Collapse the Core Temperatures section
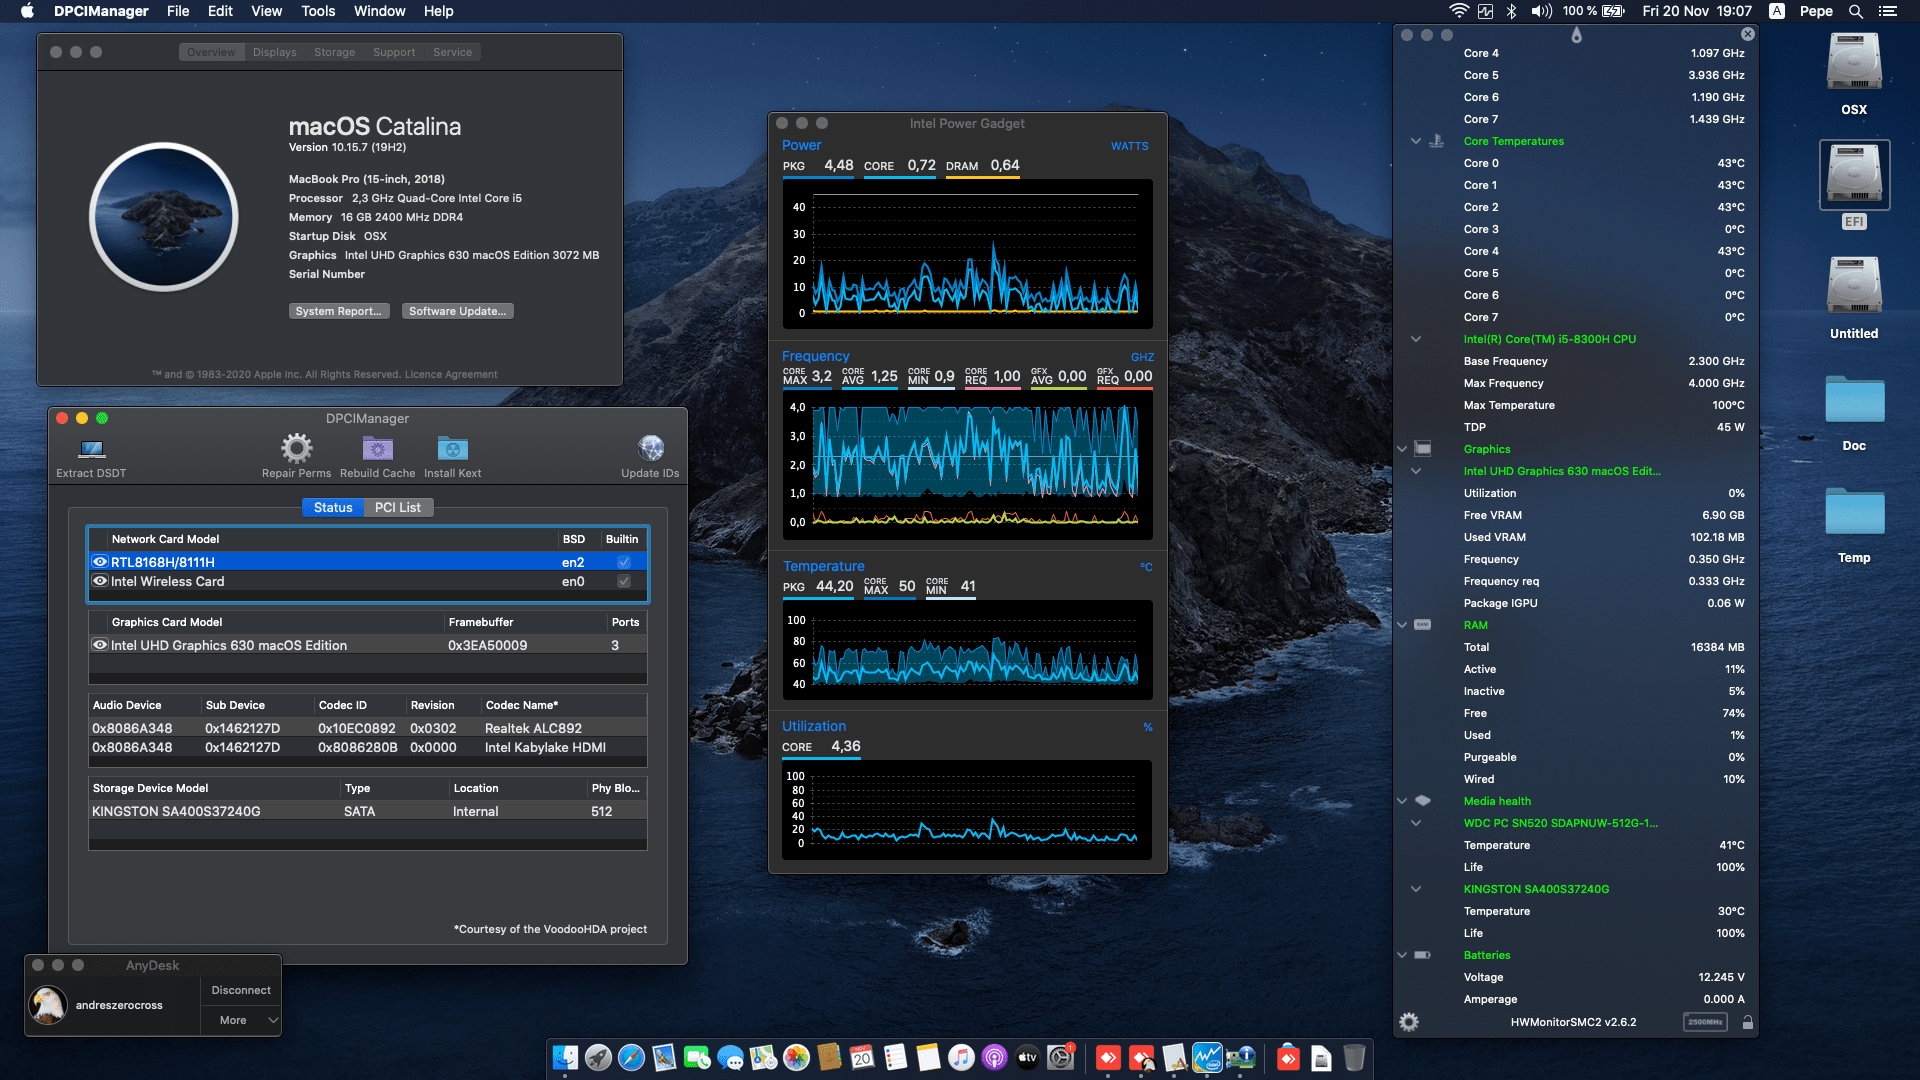 pos(1416,141)
